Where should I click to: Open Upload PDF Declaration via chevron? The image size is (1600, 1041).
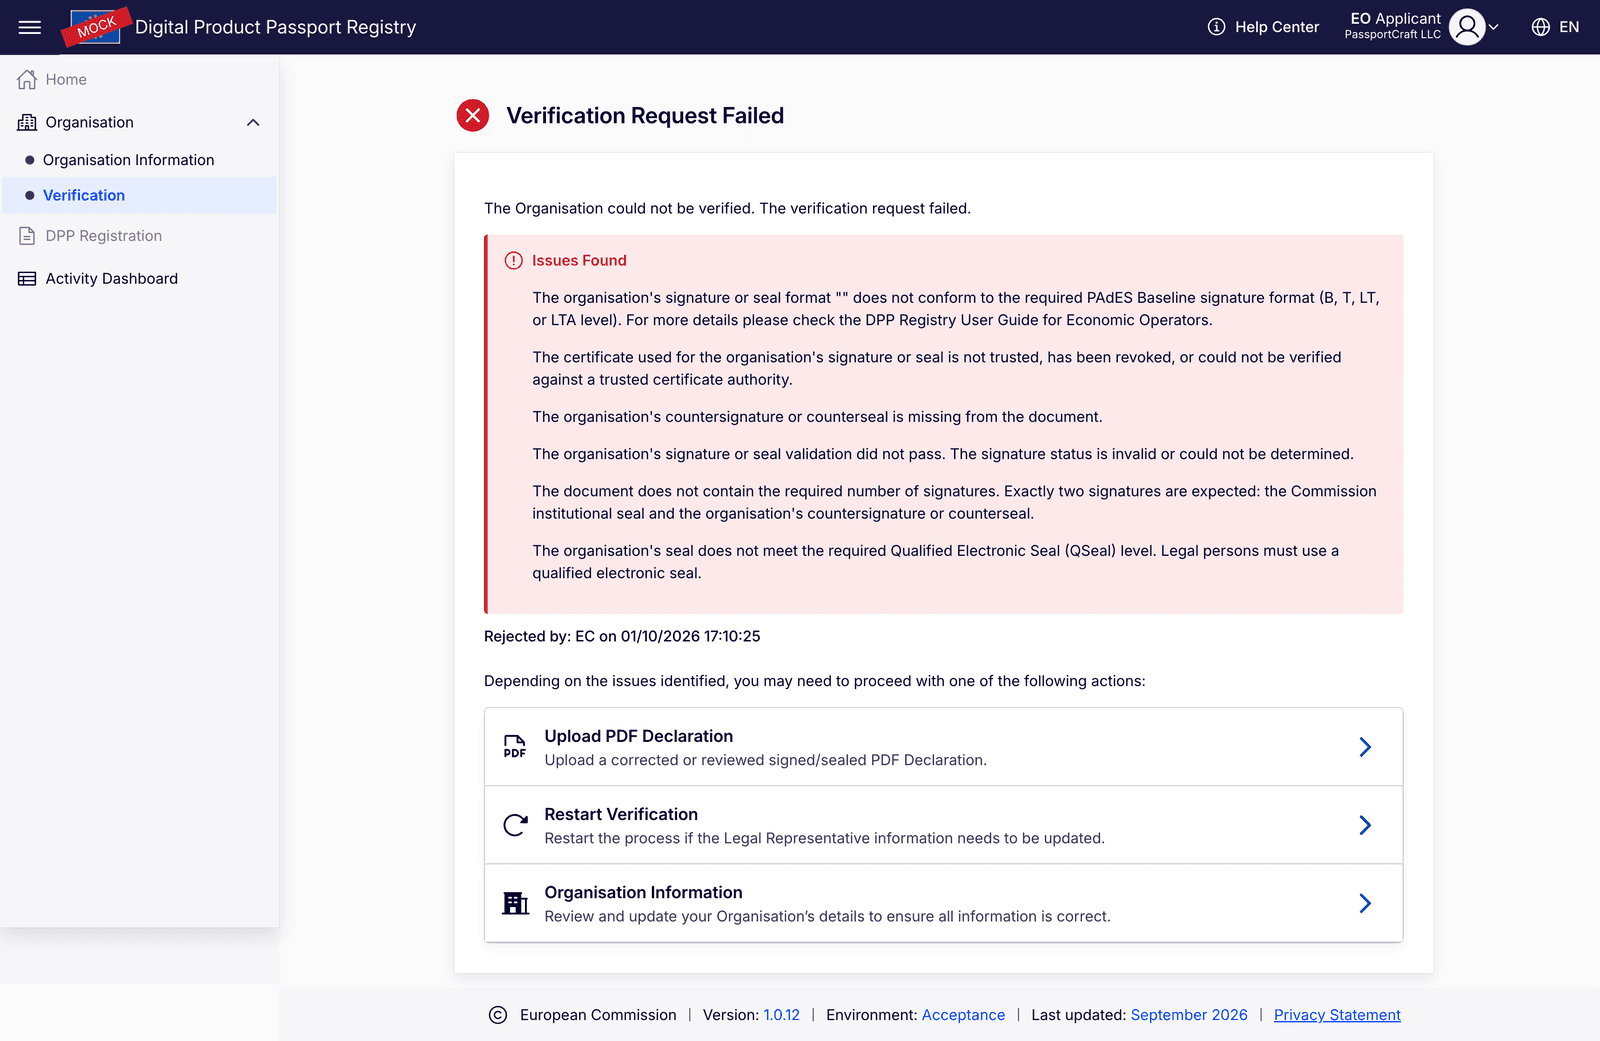pos(1365,747)
